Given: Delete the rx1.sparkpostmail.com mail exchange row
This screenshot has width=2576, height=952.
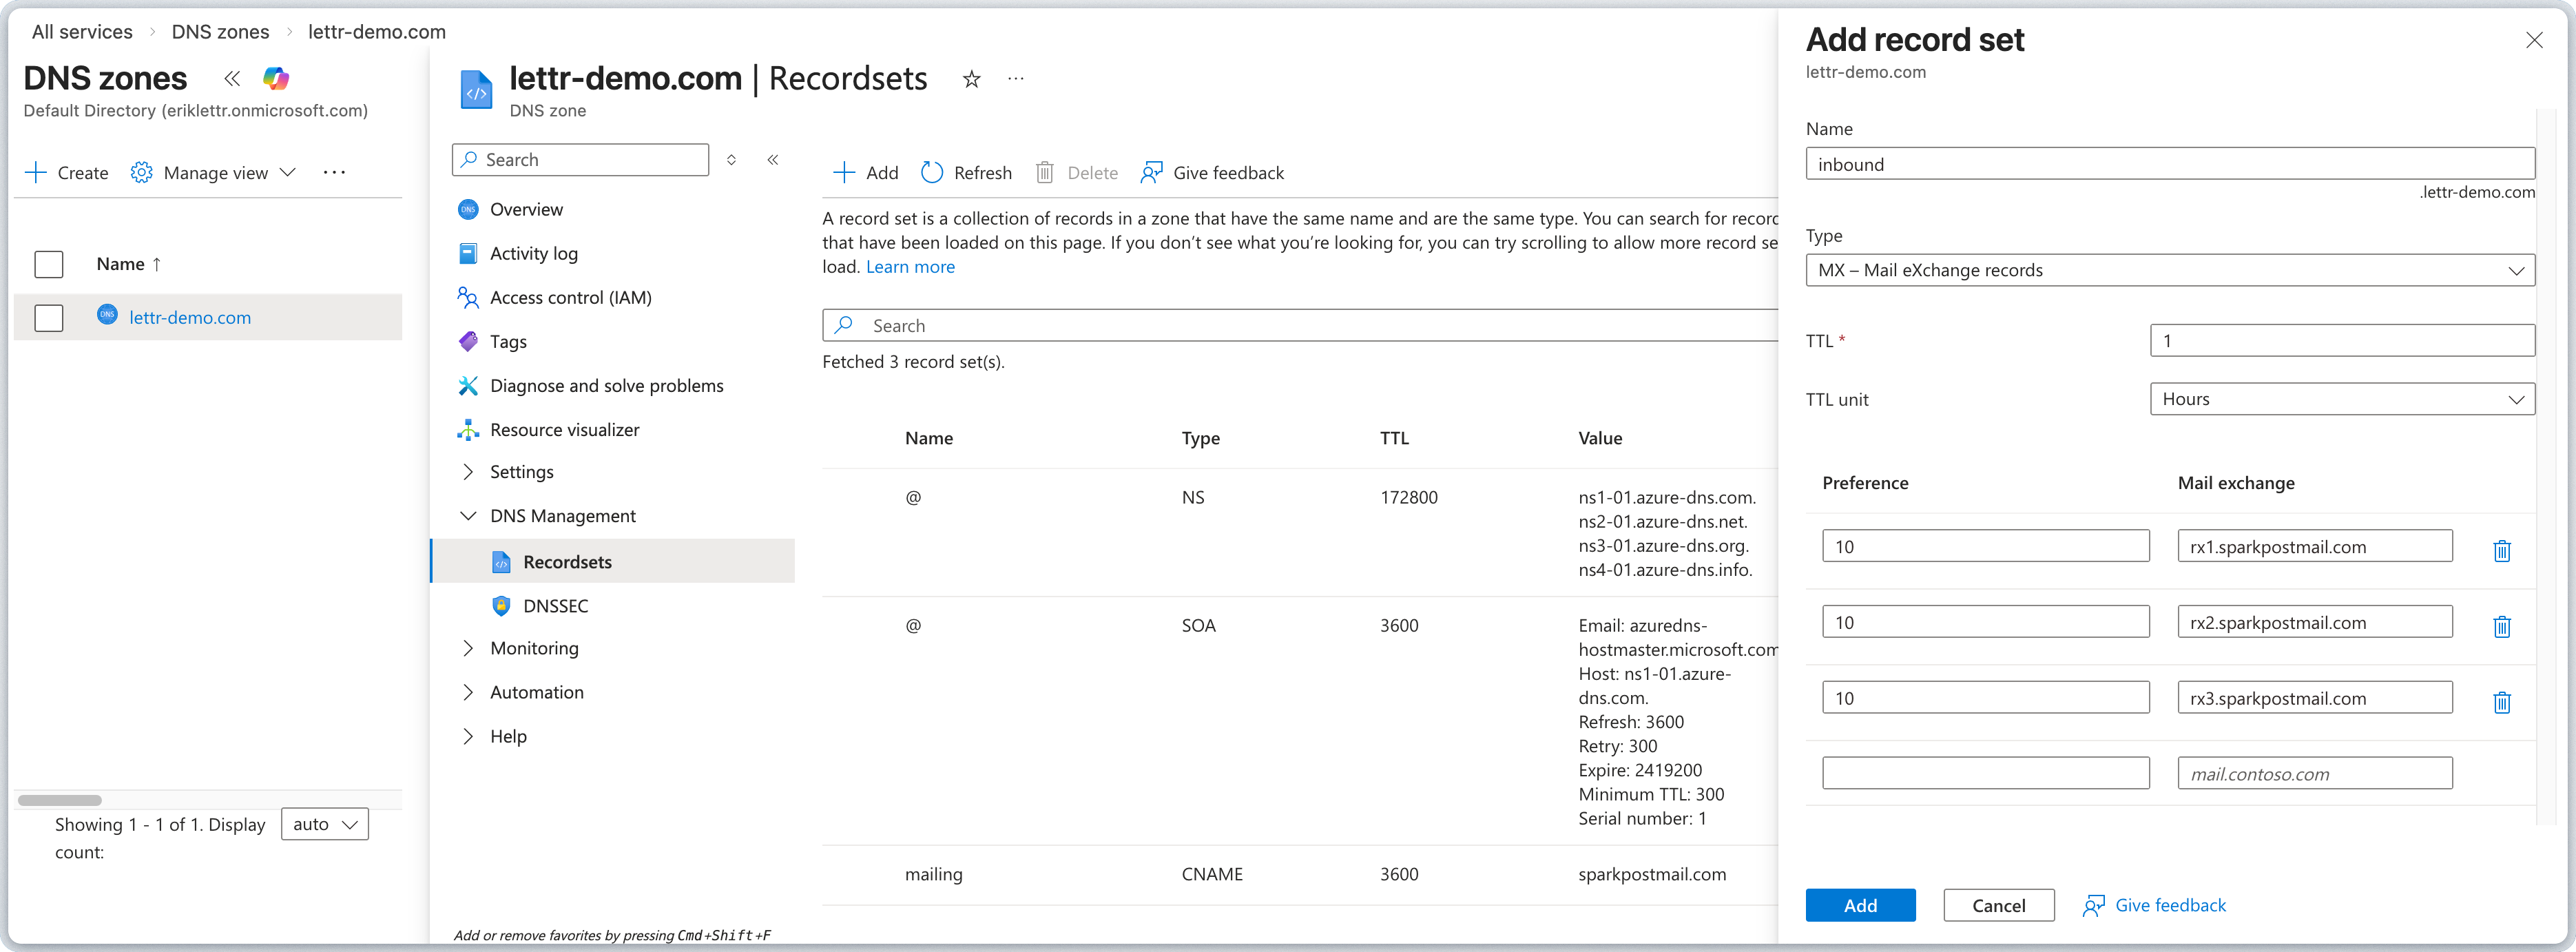Looking at the screenshot, I should point(2502,550).
